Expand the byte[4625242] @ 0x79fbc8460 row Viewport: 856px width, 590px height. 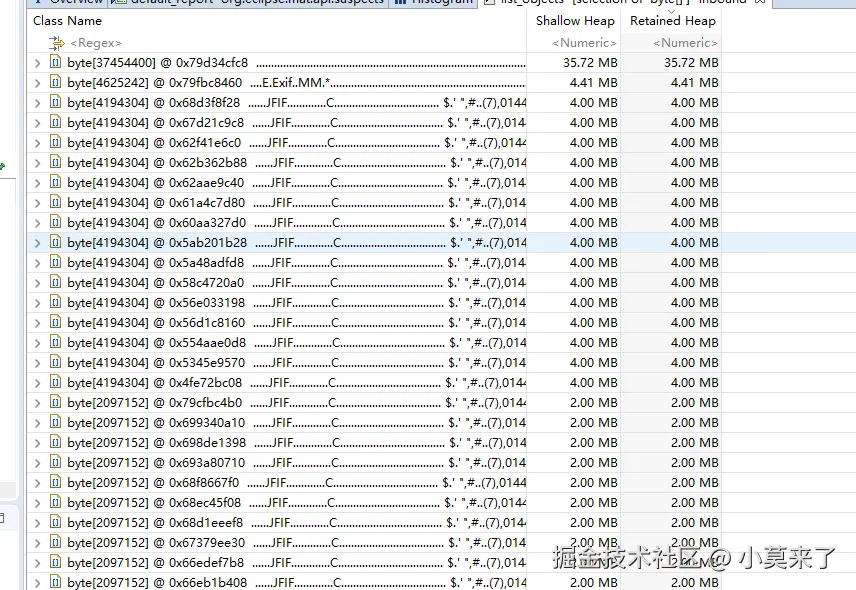tap(37, 83)
